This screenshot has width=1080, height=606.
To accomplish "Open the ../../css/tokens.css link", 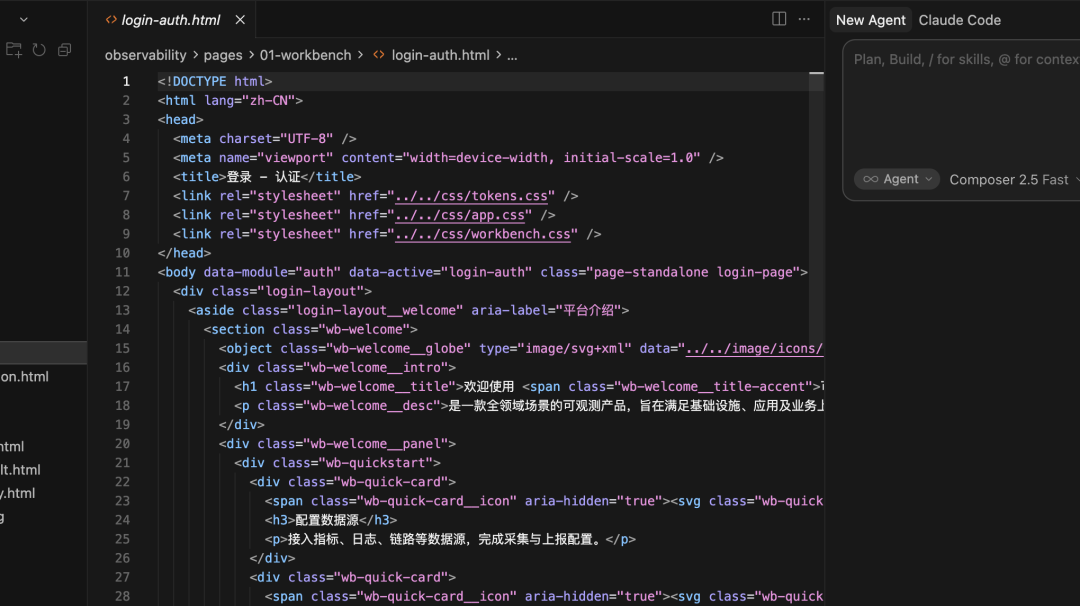I will coord(471,196).
